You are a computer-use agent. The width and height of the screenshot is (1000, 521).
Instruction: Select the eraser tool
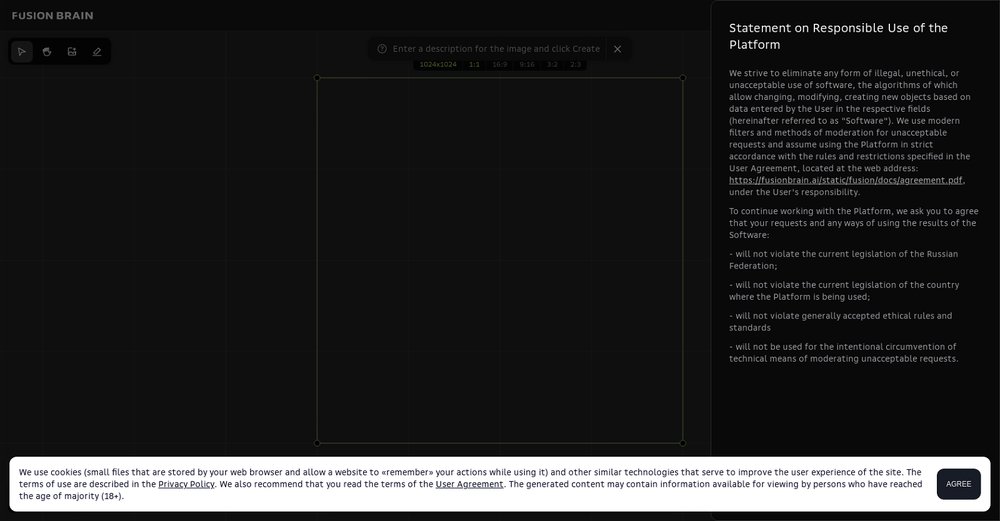pos(97,51)
